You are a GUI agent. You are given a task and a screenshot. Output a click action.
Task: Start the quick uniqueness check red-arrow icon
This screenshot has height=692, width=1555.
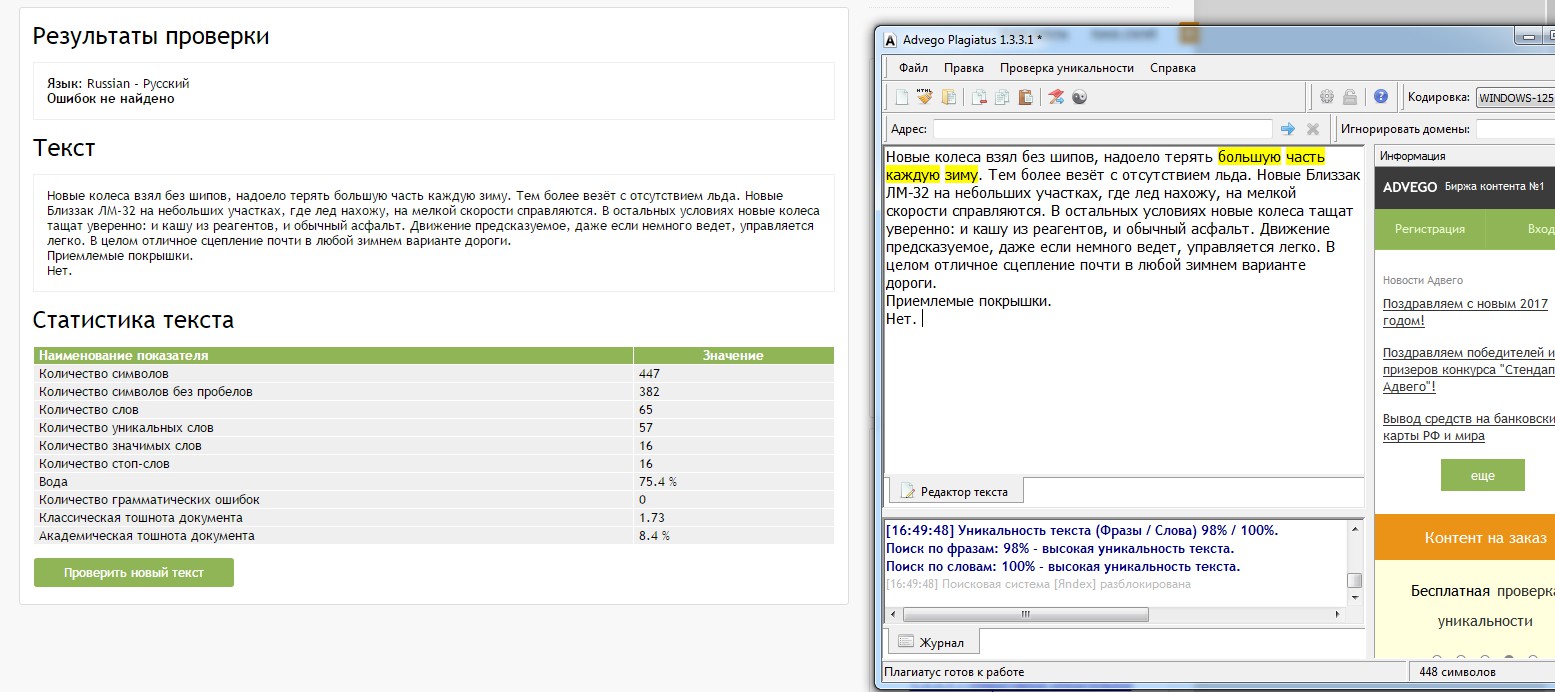[x=1056, y=97]
